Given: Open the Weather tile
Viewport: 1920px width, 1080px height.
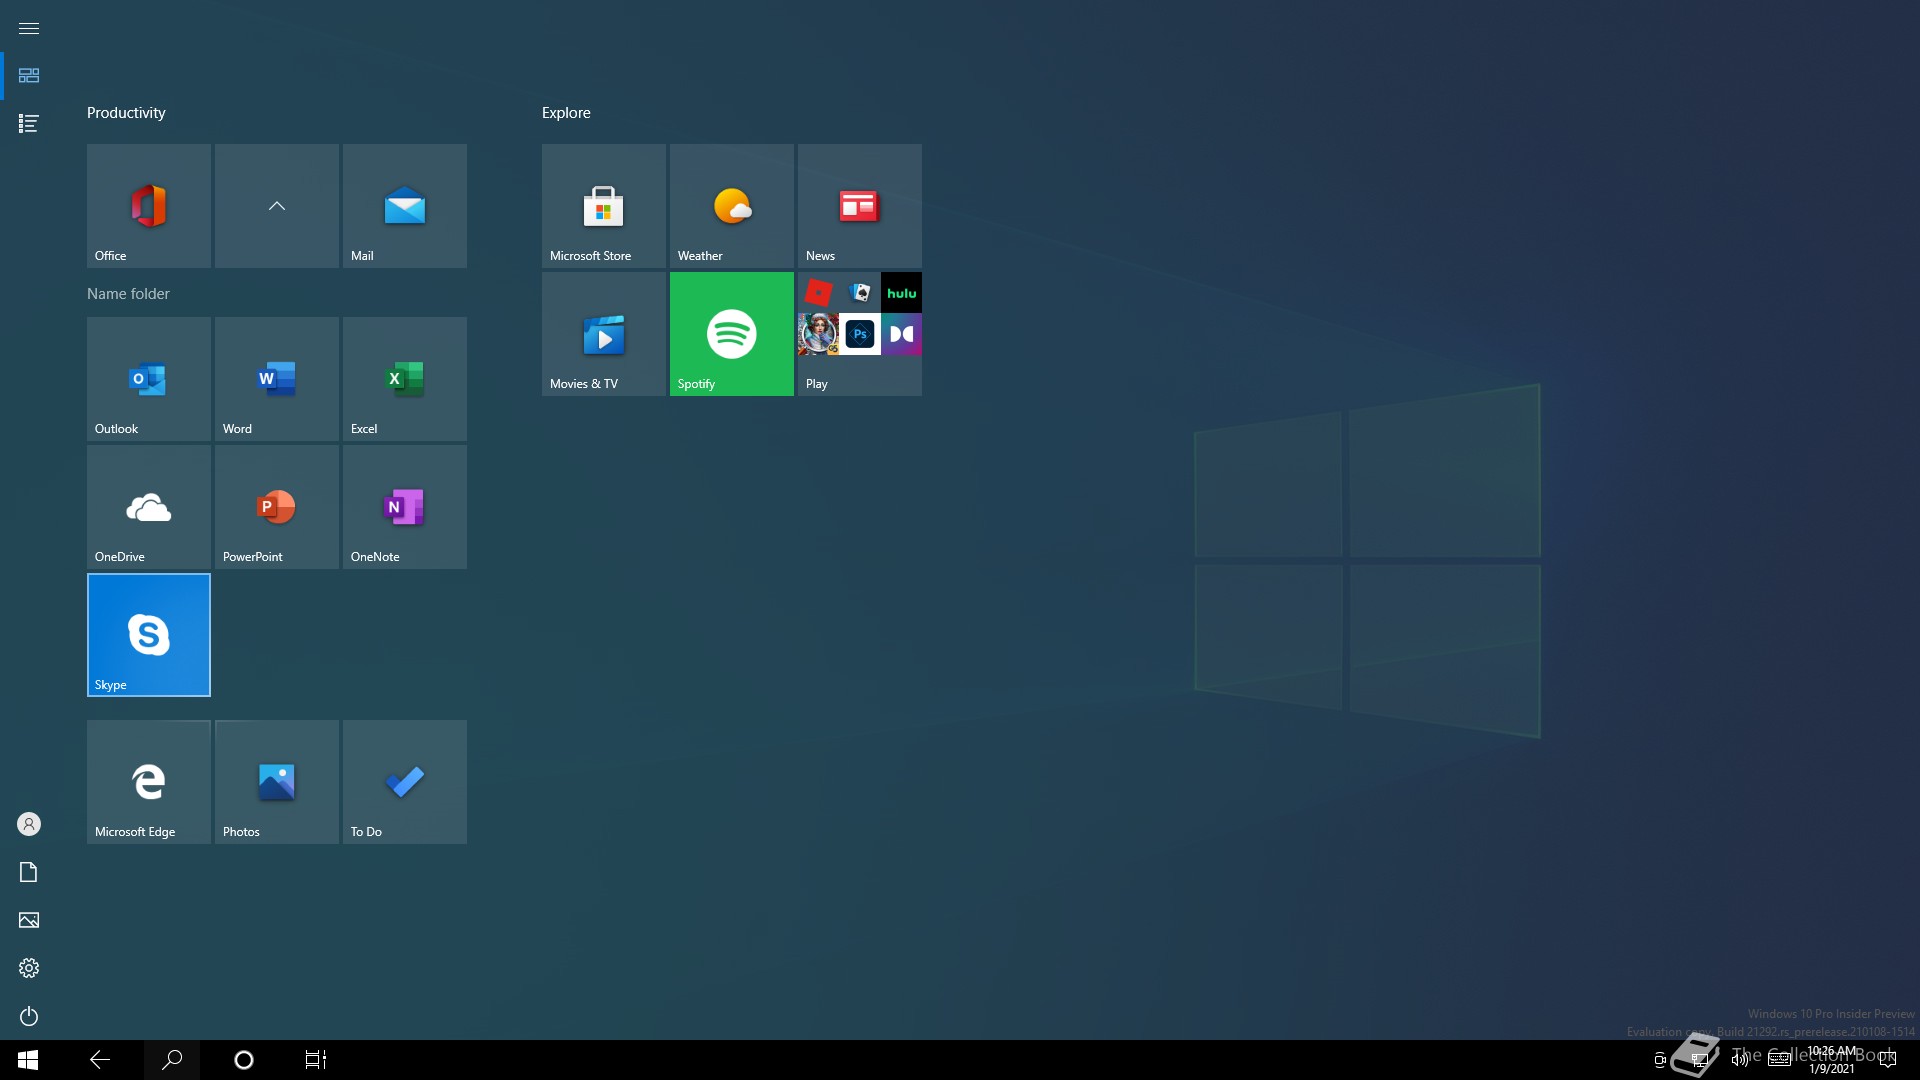Looking at the screenshot, I should [731, 205].
